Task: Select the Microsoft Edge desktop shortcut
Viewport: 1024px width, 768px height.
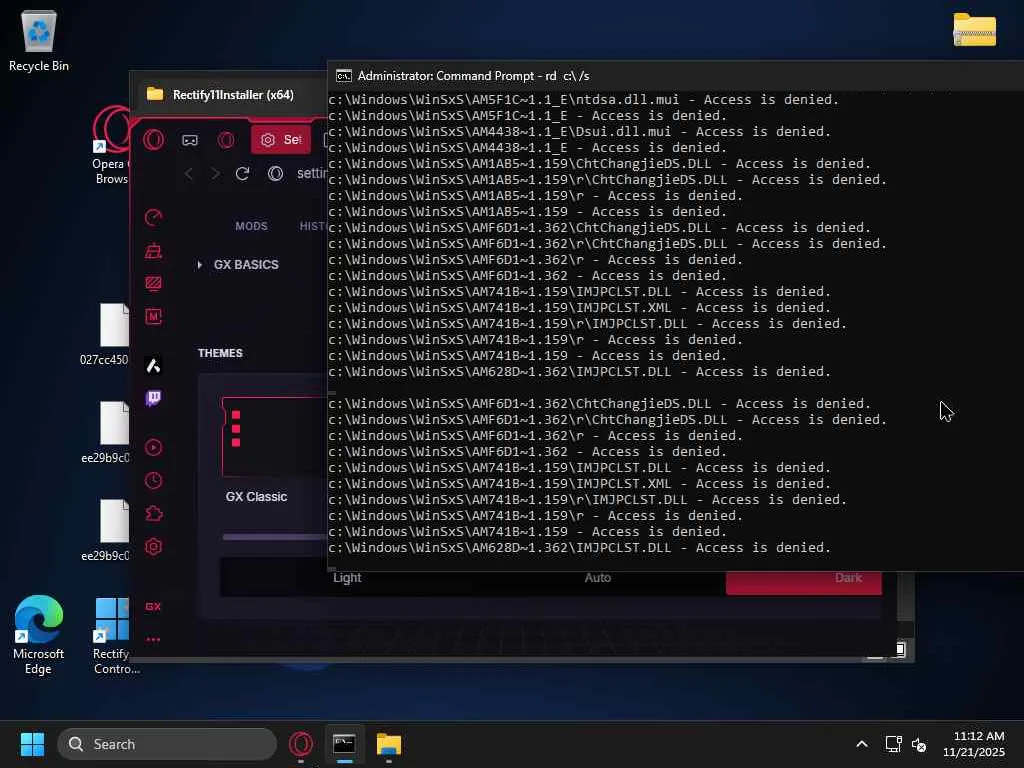Action: (39, 635)
